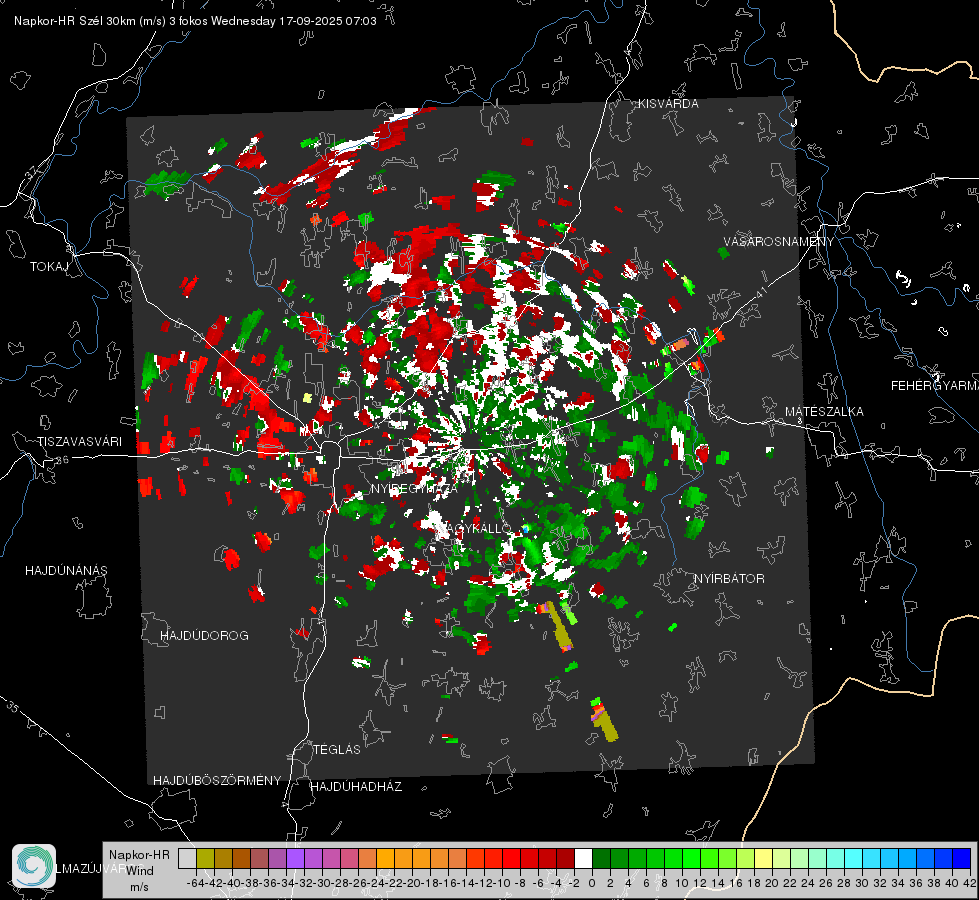Click the HAJDÚNÁNÁS town label
This screenshot has width=979, height=900.
pos(66,571)
